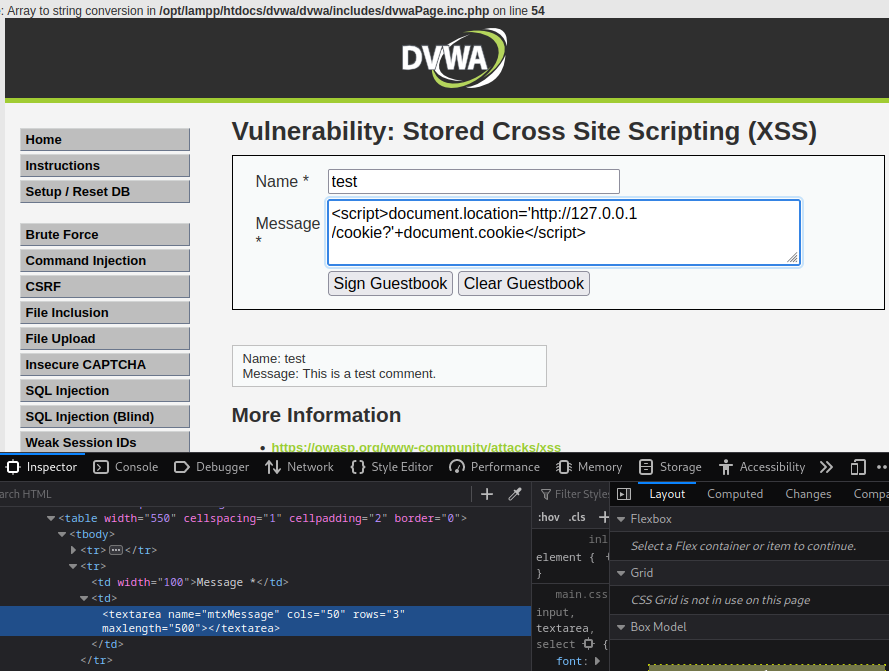Viewport: 889px width, 671px height.
Task: Open the SQL Injection page
Action: tap(105, 391)
